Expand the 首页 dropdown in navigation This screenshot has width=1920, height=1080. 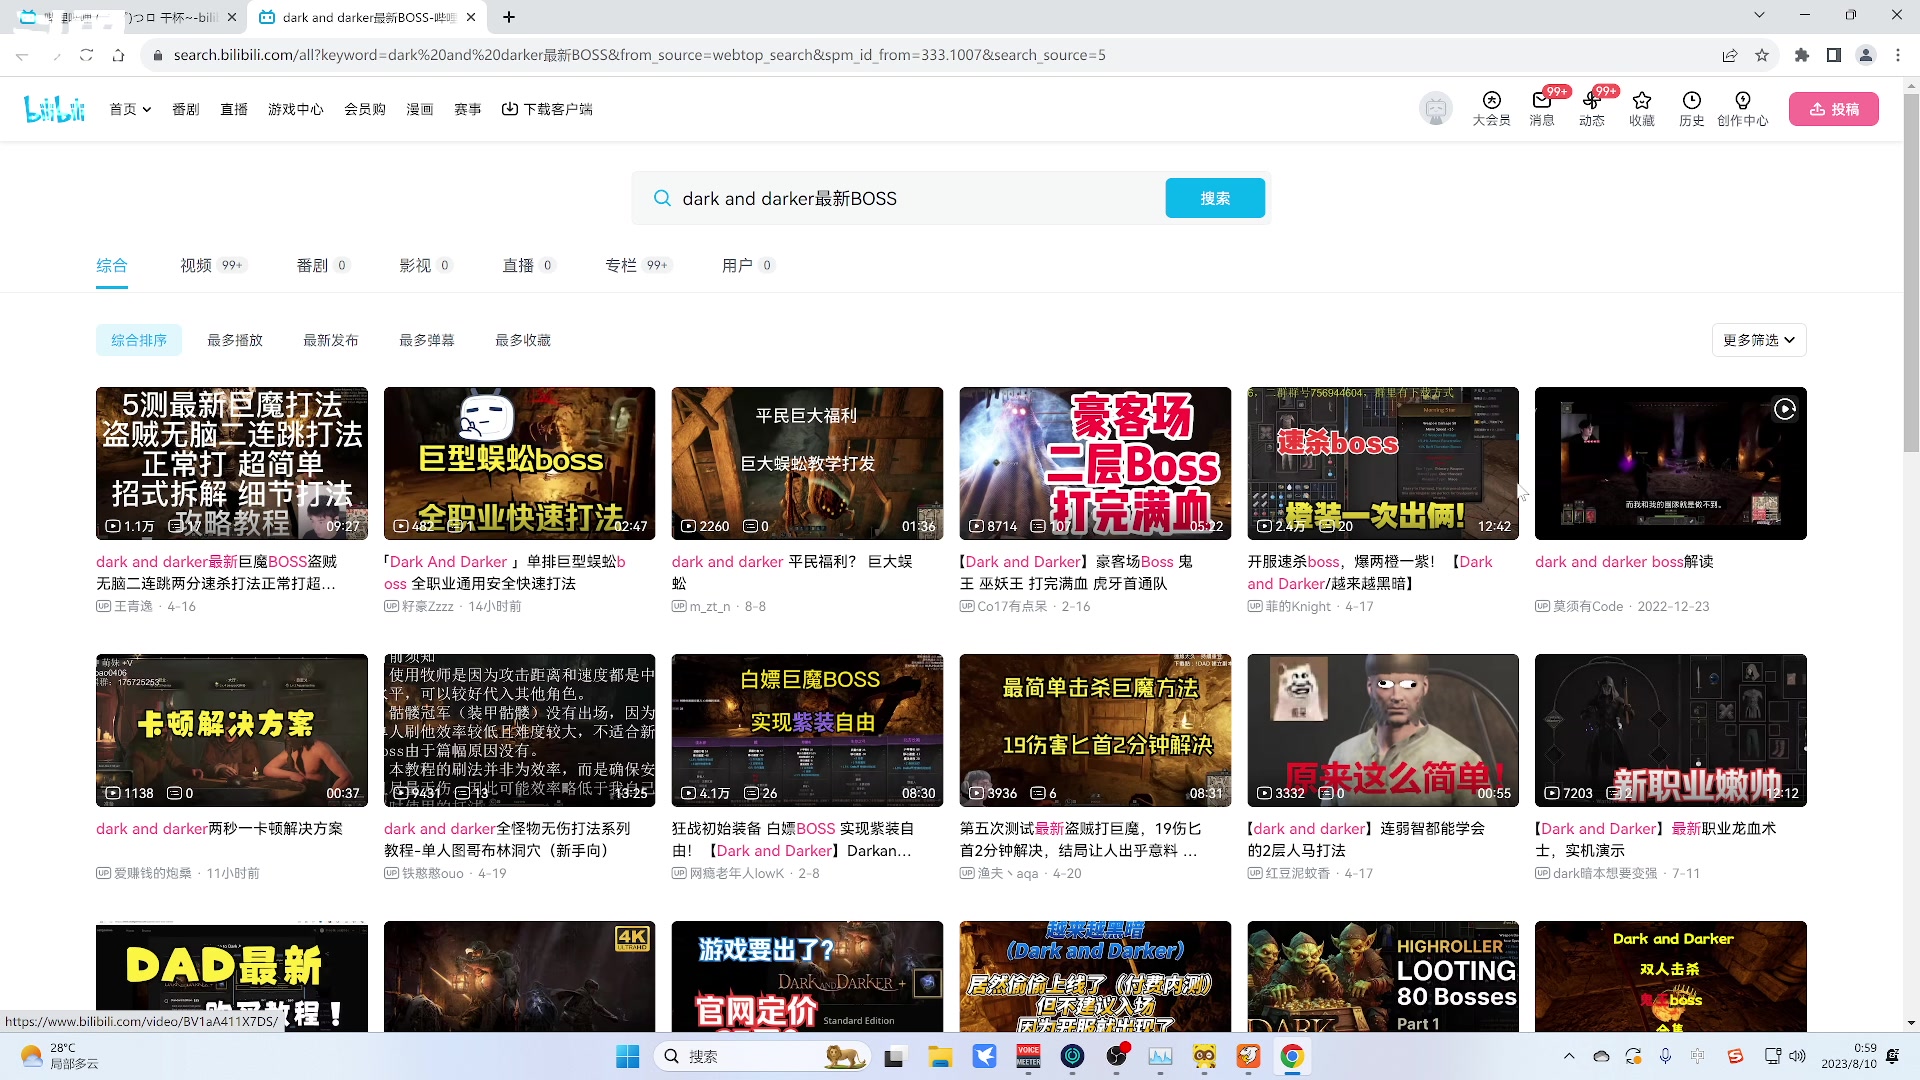click(x=130, y=109)
